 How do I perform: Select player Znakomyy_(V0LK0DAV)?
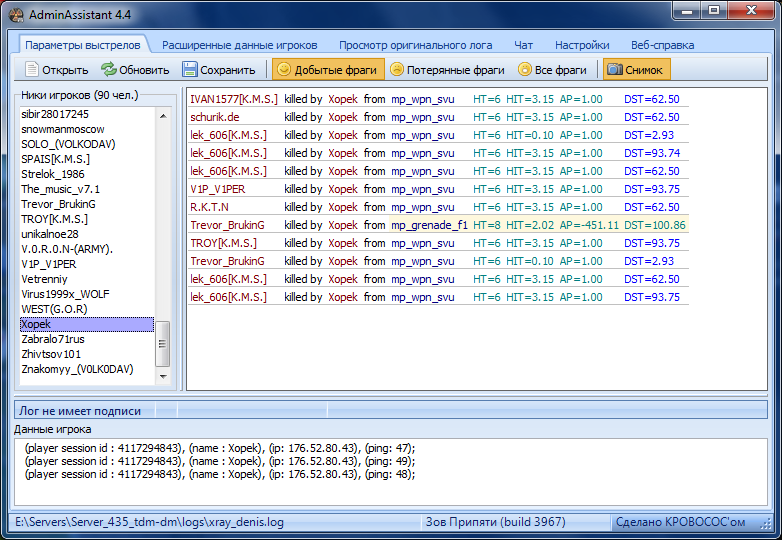pyautogui.click(x=87, y=369)
